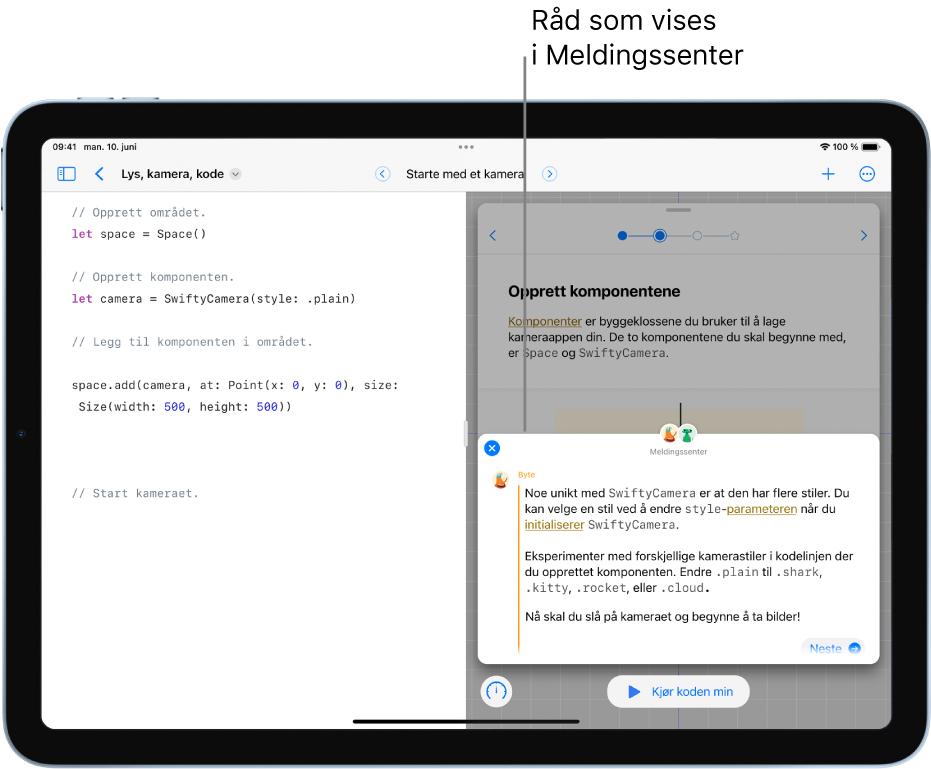Open the run speed gauge button
The height and width of the screenshot is (769, 931).
tap(496, 692)
